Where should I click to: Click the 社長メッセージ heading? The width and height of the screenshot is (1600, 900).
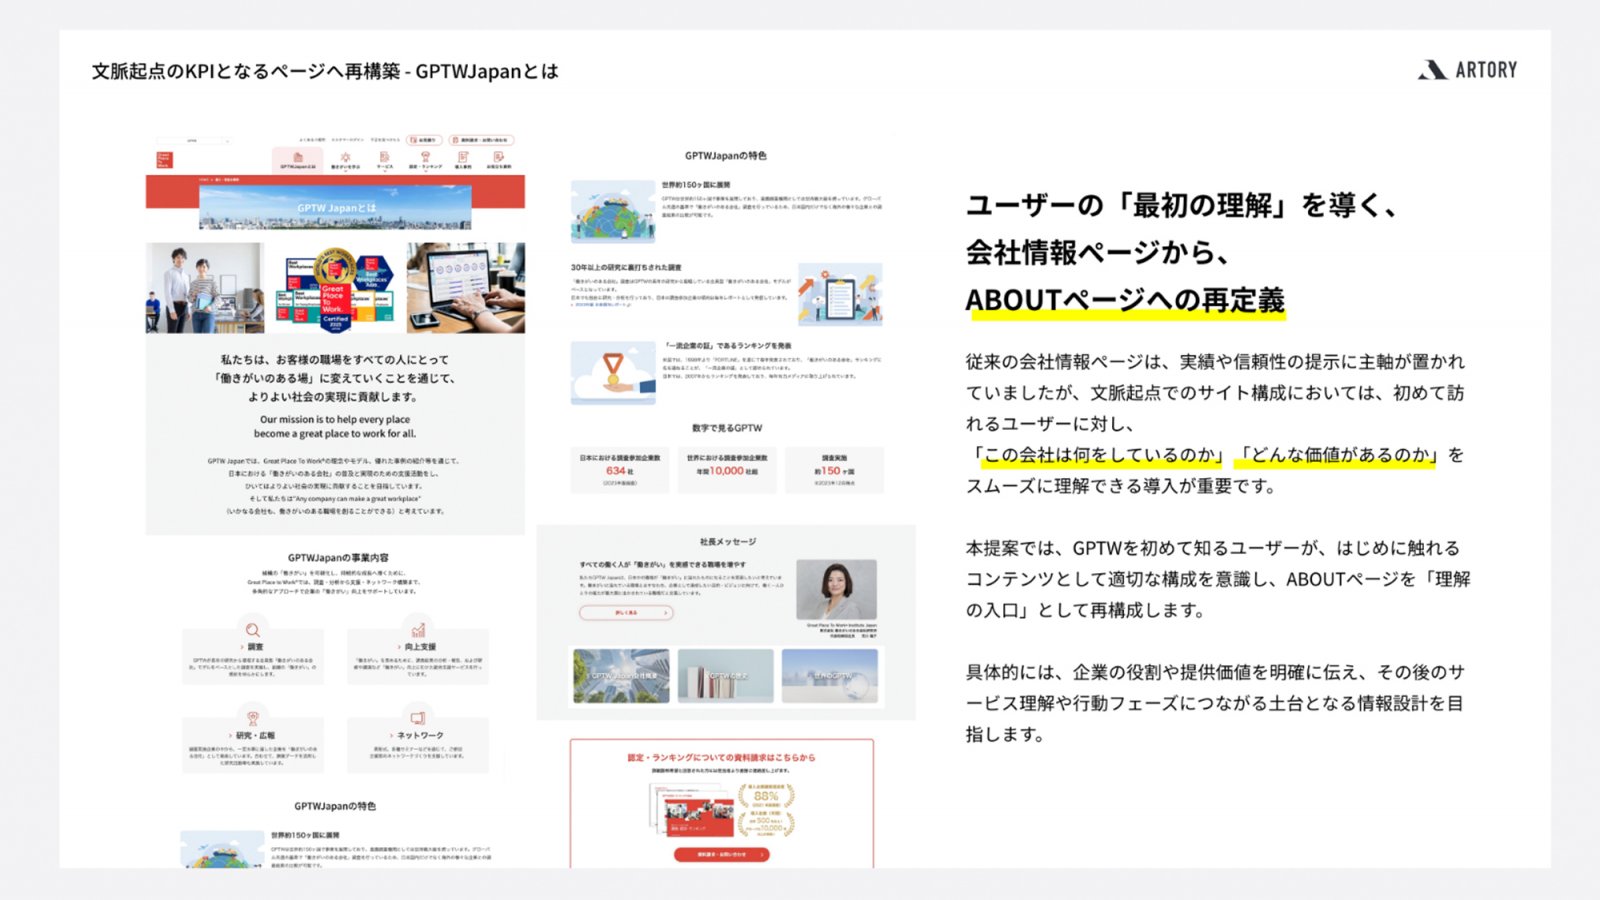click(728, 542)
